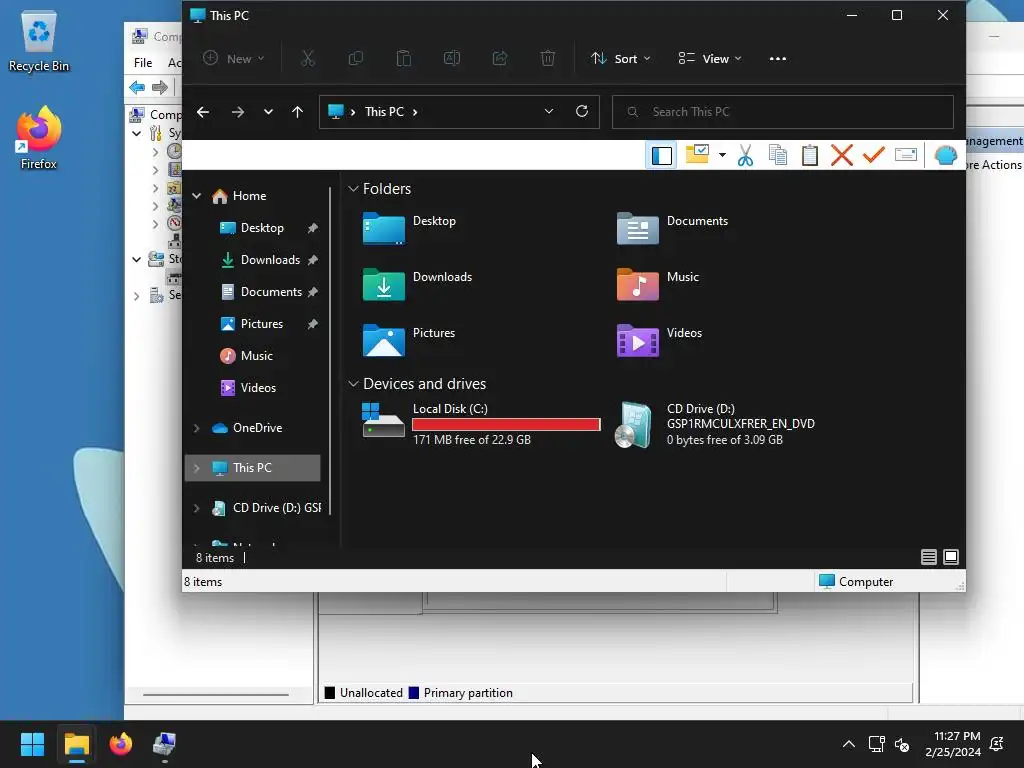The image size is (1024, 768).
Task: Open the View dropdown
Action: point(709,59)
